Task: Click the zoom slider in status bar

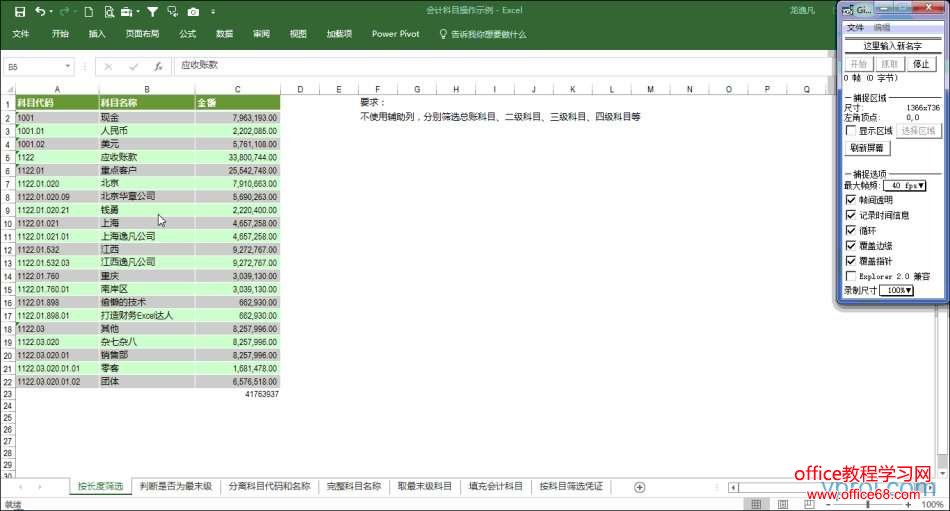Action: click(x=867, y=505)
